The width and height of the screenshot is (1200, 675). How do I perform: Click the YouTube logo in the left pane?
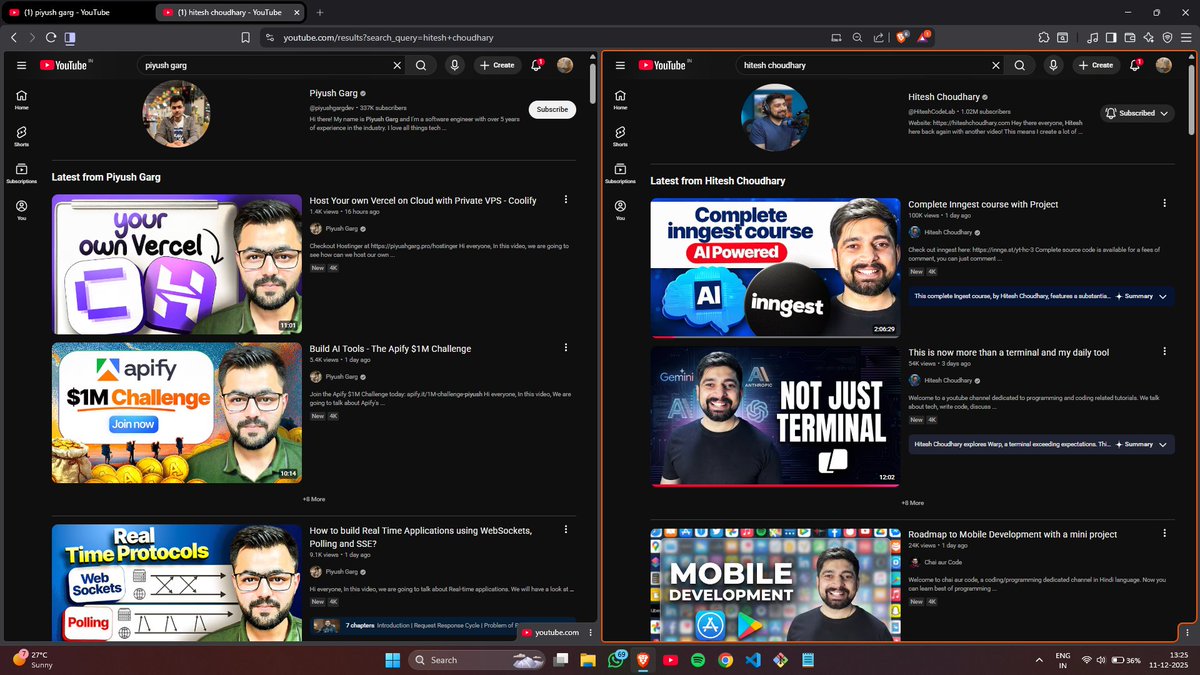pos(65,65)
